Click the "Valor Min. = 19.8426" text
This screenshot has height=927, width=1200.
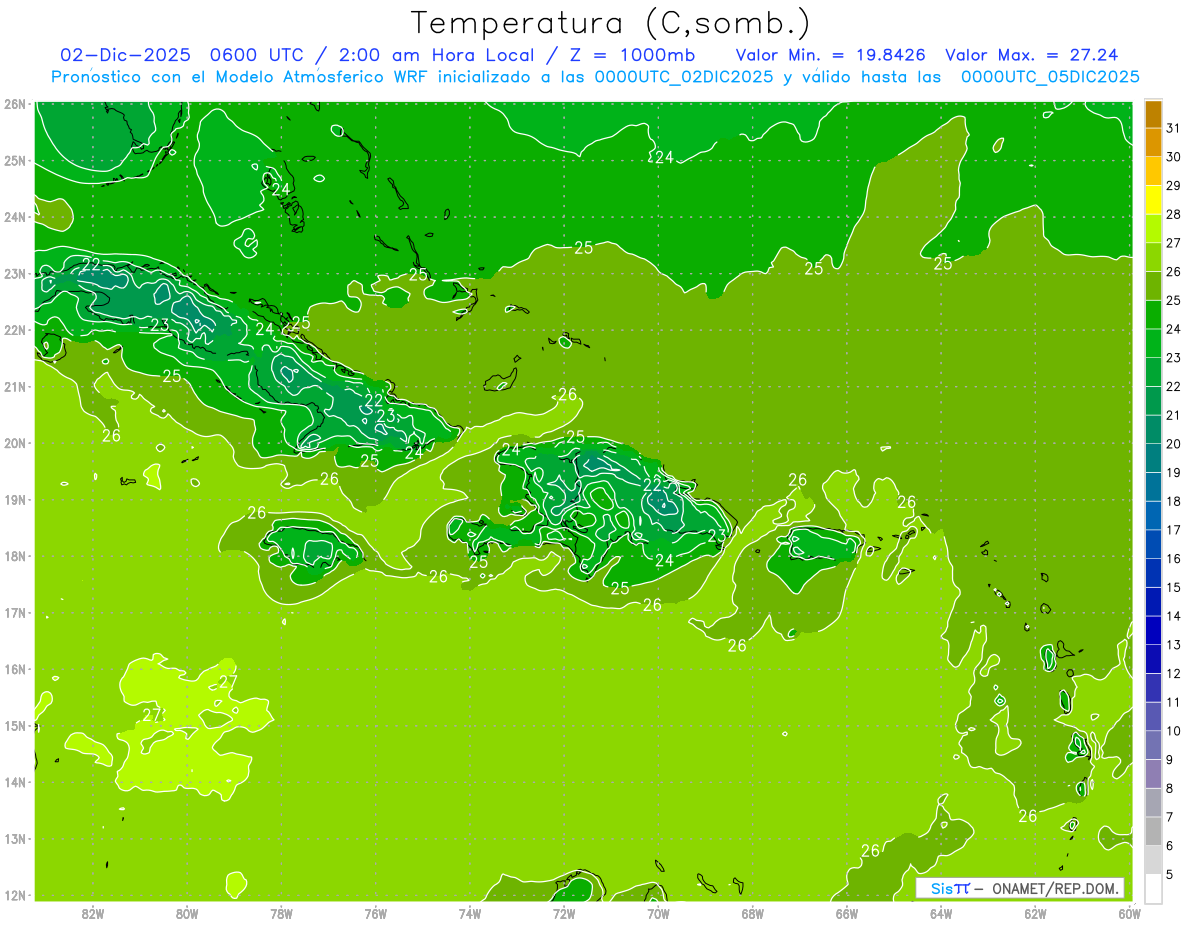pyautogui.click(x=832, y=55)
